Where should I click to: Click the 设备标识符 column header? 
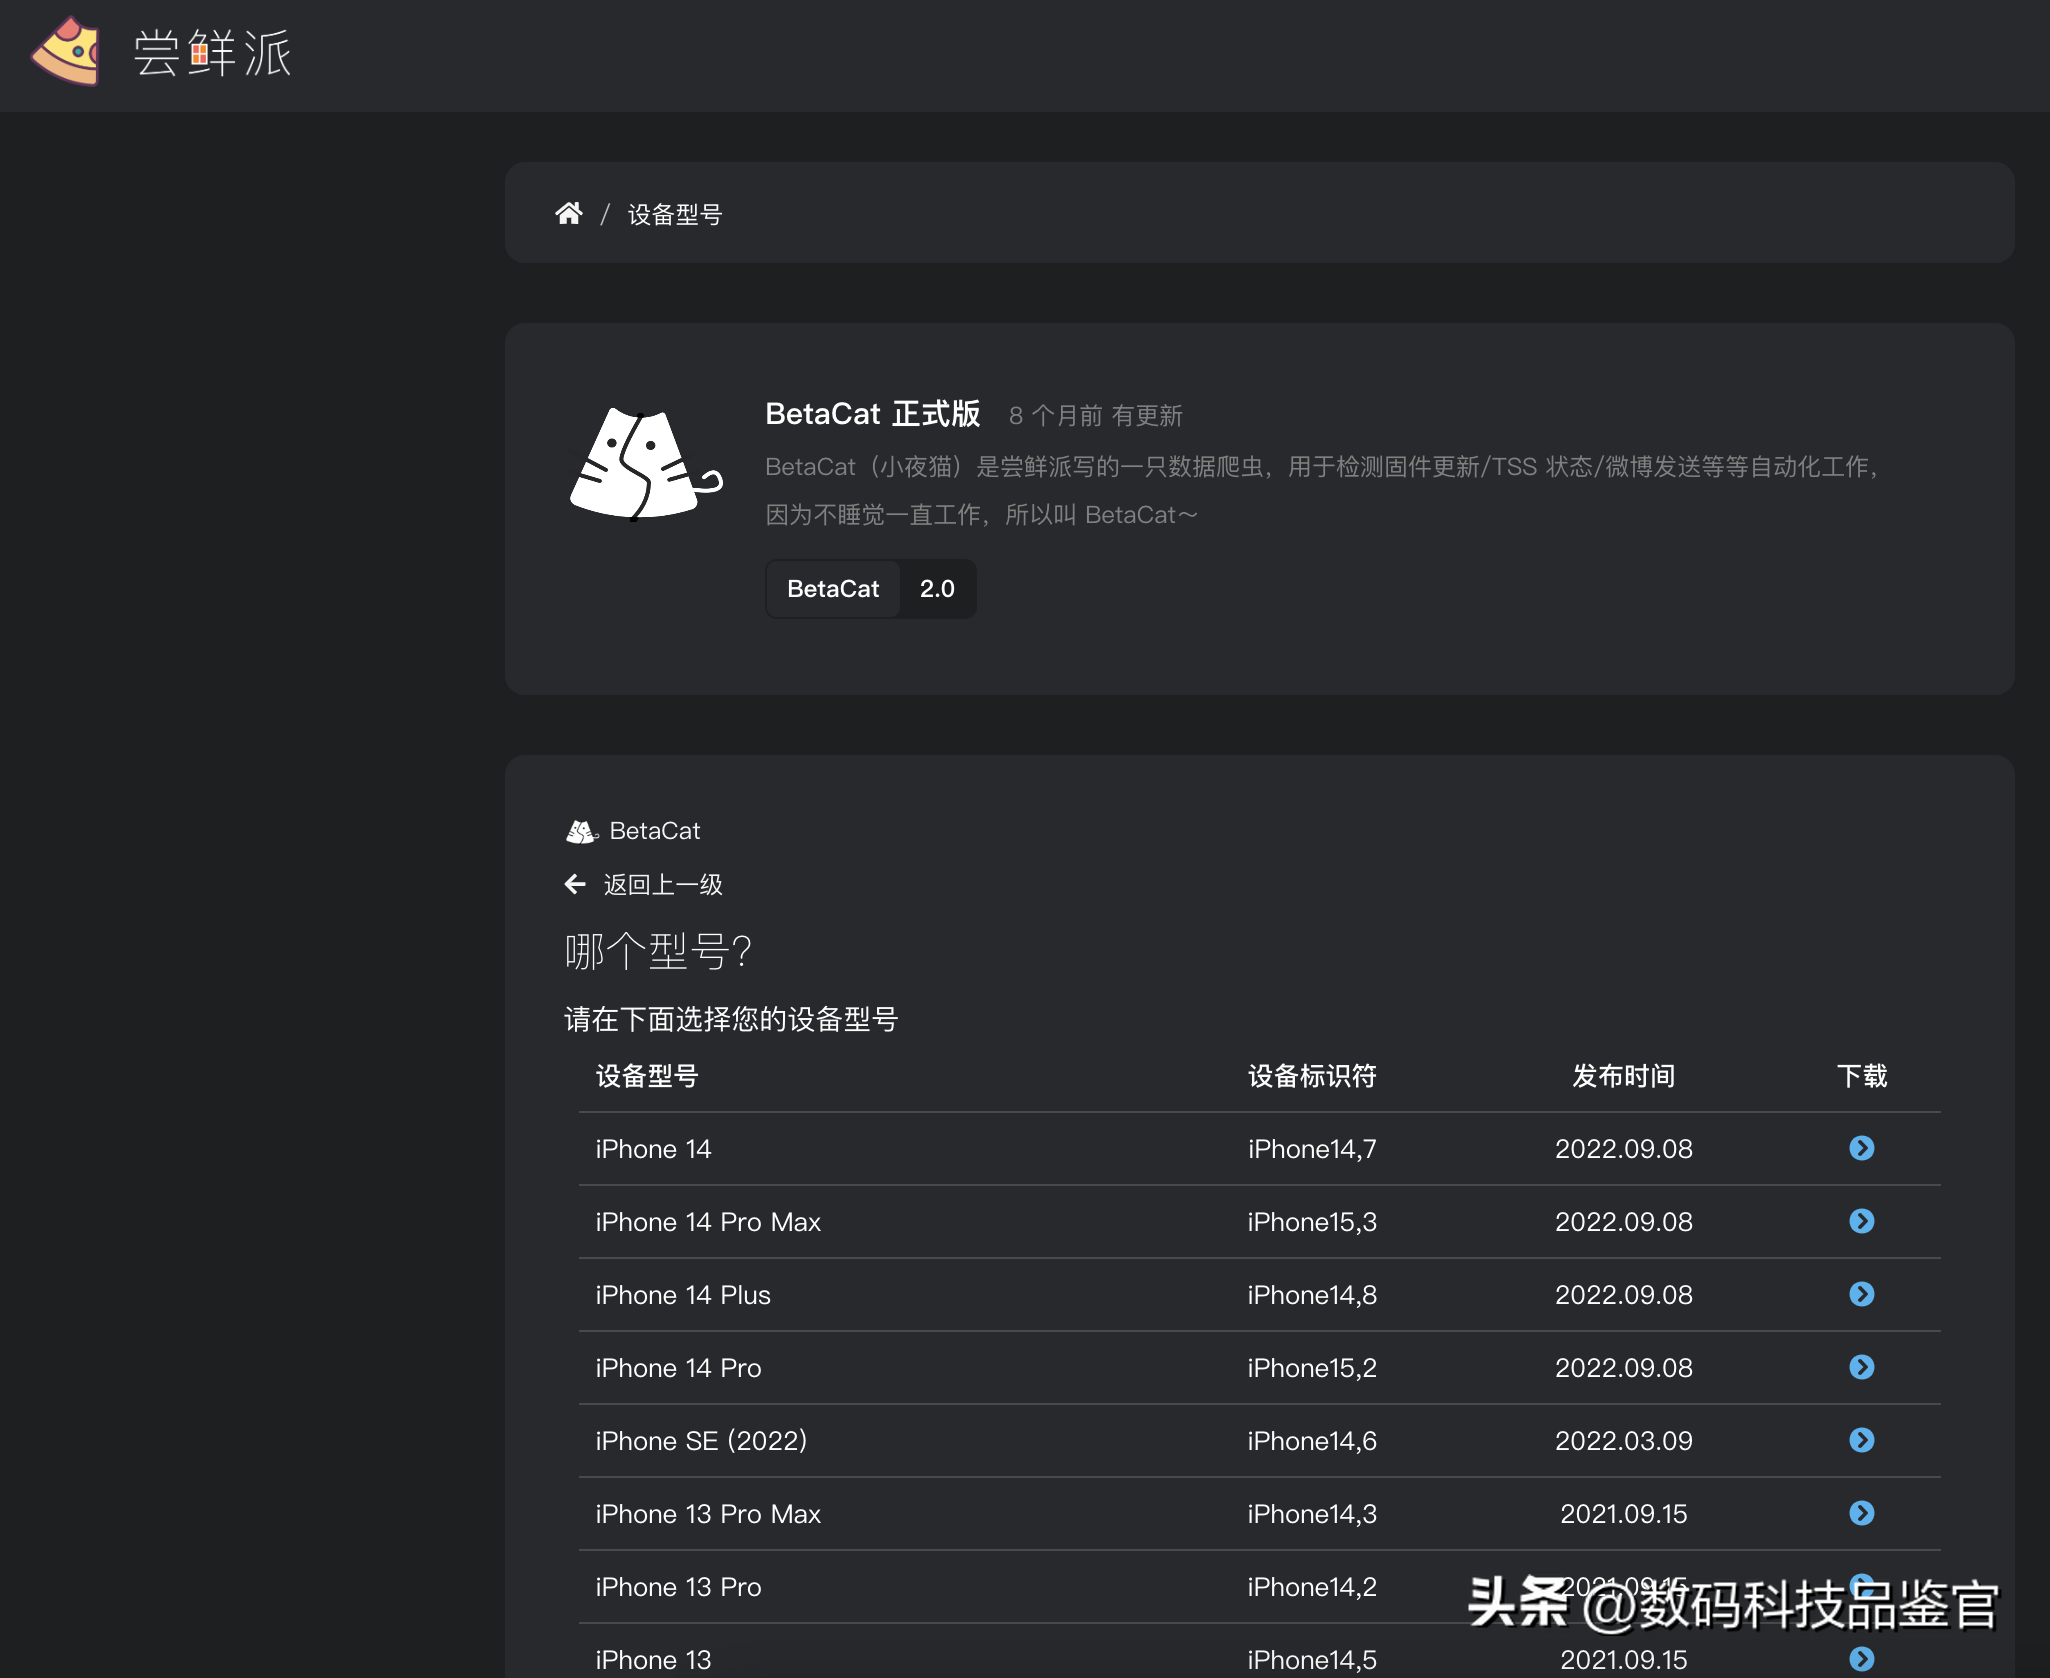(x=1312, y=1076)
